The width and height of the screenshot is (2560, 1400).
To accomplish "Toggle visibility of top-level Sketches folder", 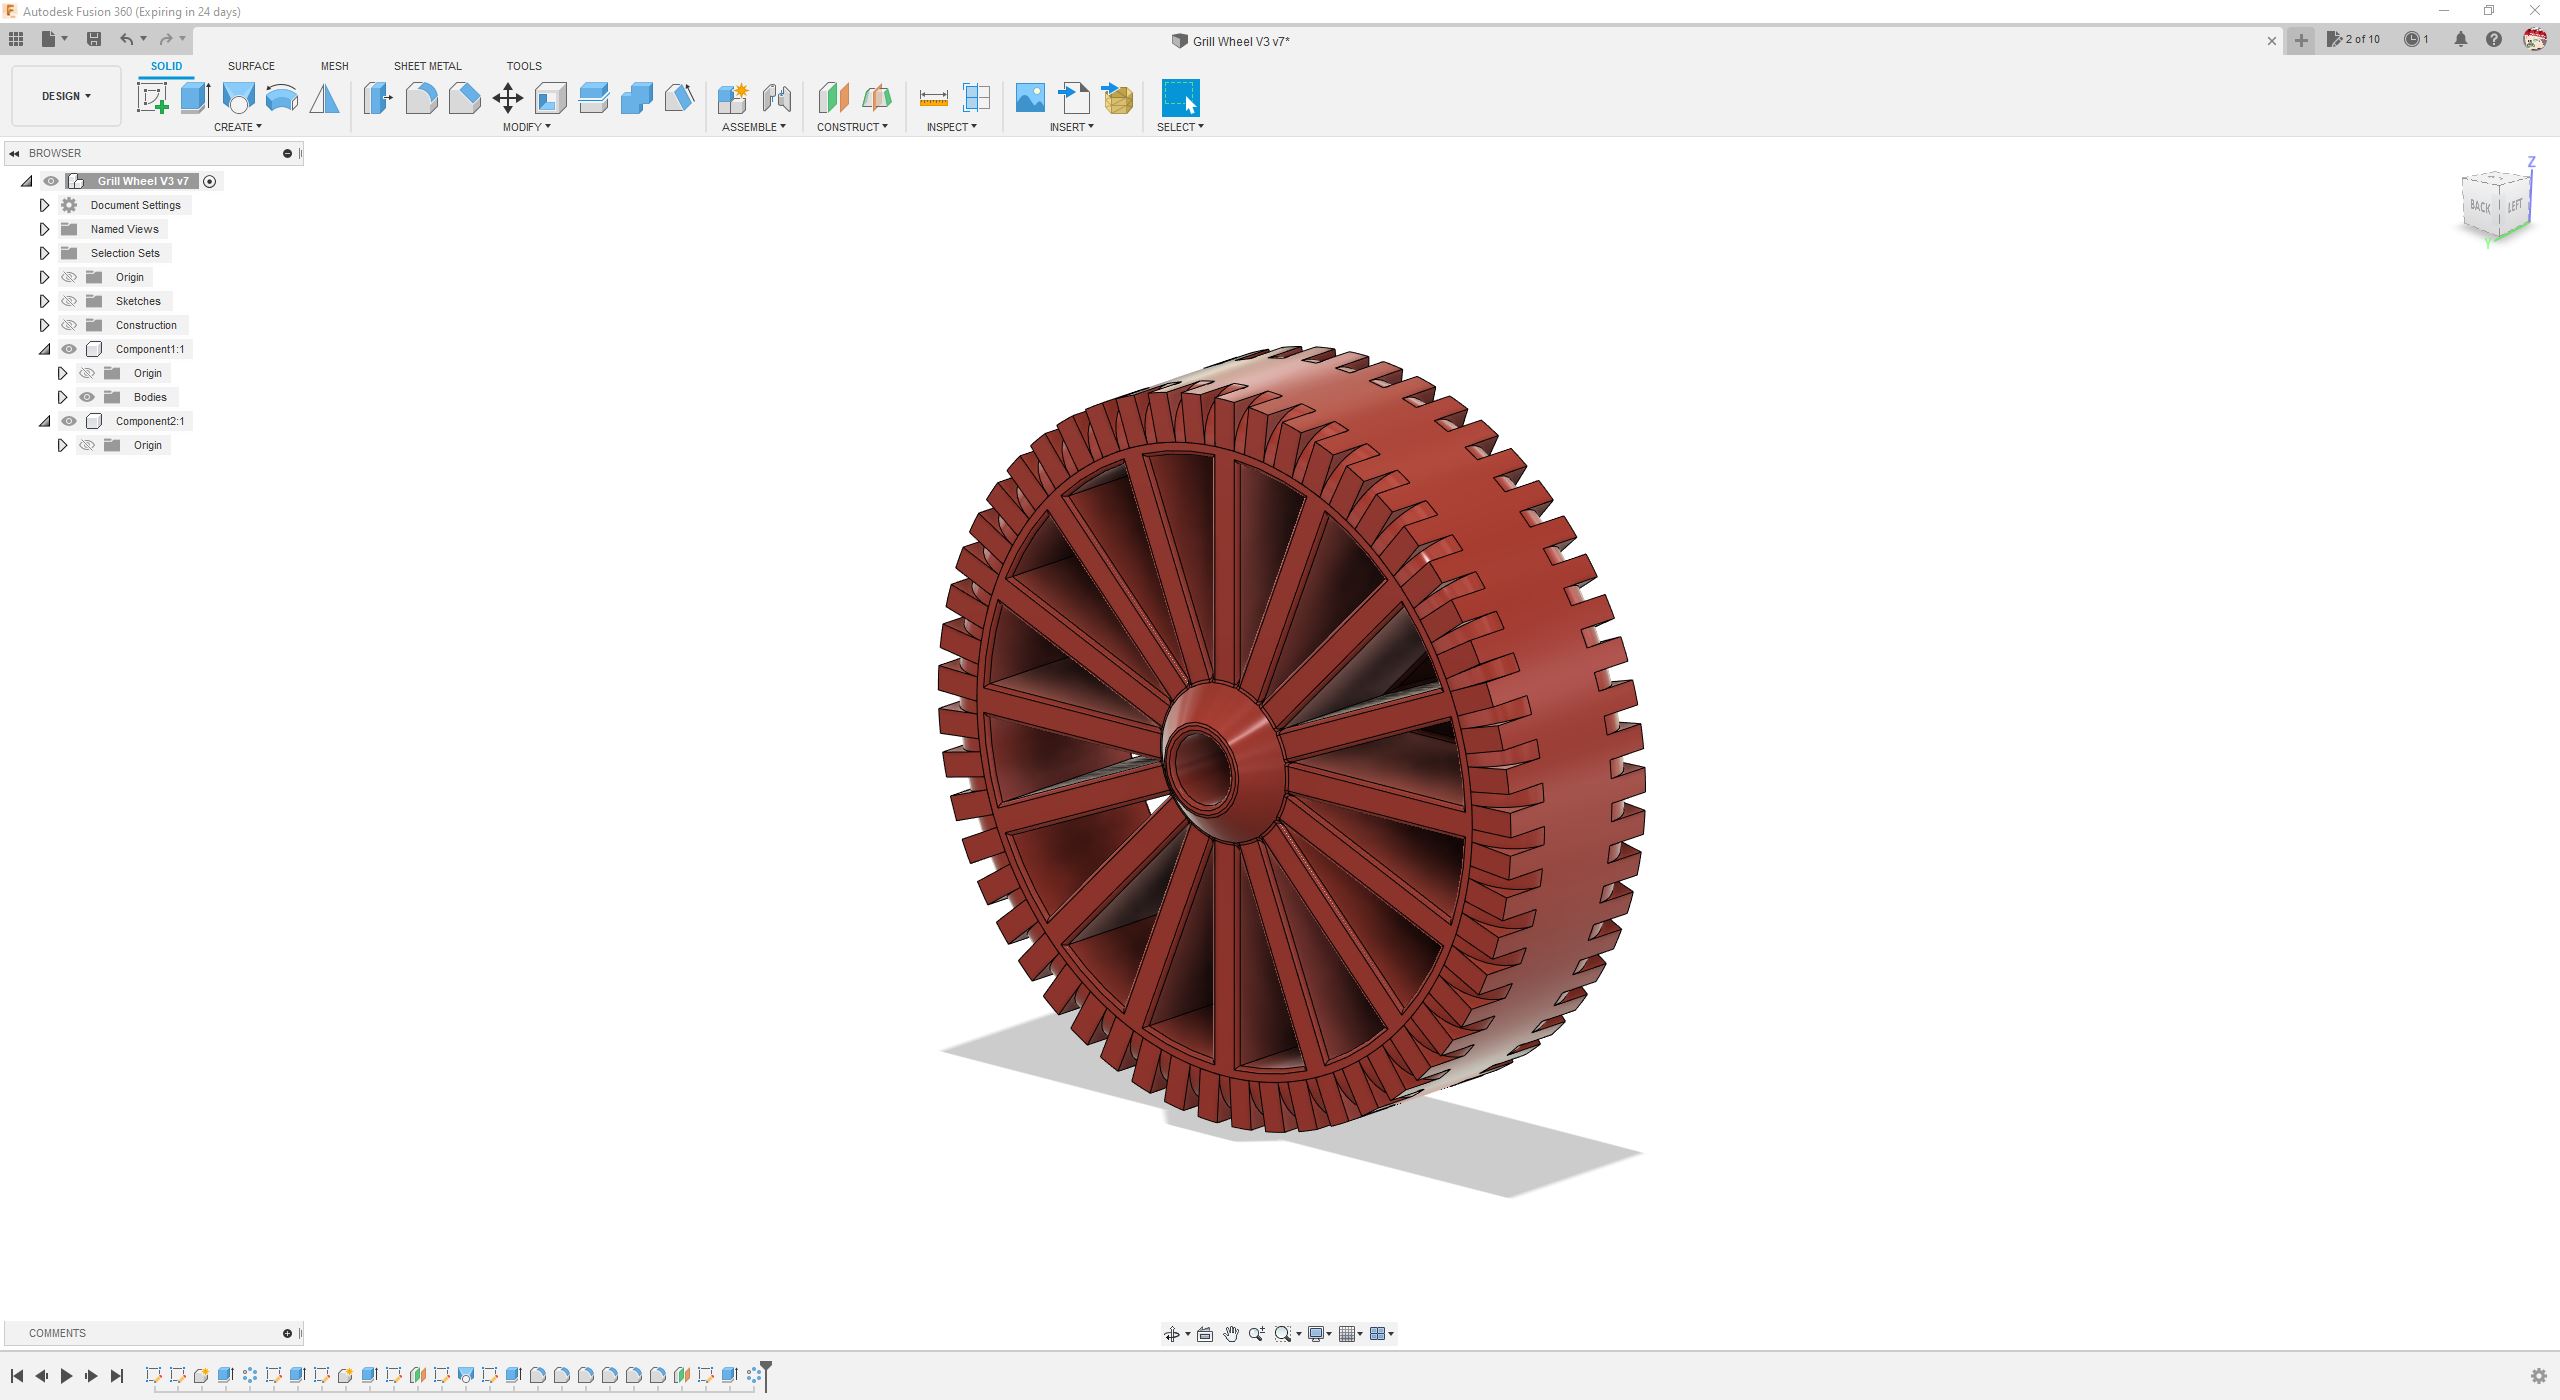I will click(x=69, y=301).
